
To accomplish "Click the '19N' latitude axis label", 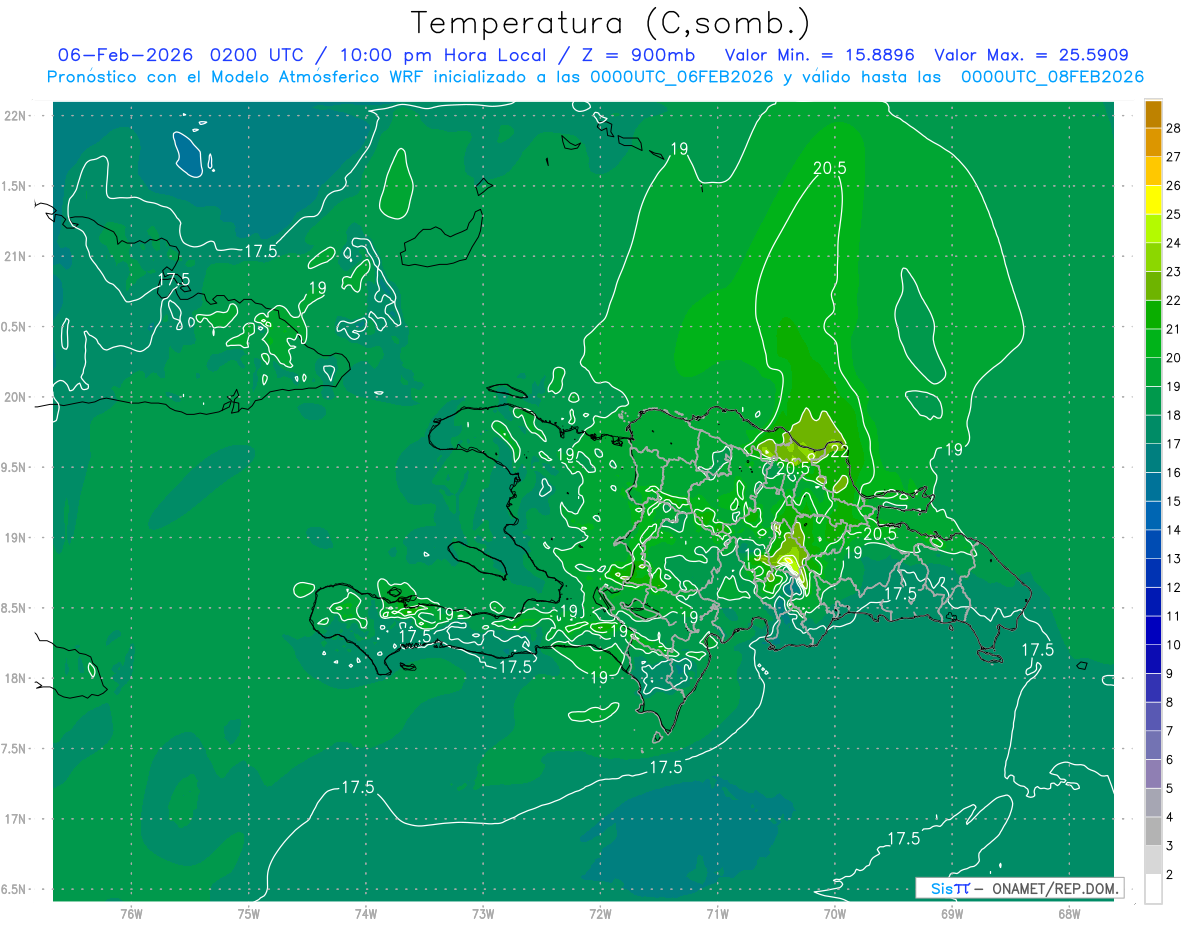I will tap(16, 538).
